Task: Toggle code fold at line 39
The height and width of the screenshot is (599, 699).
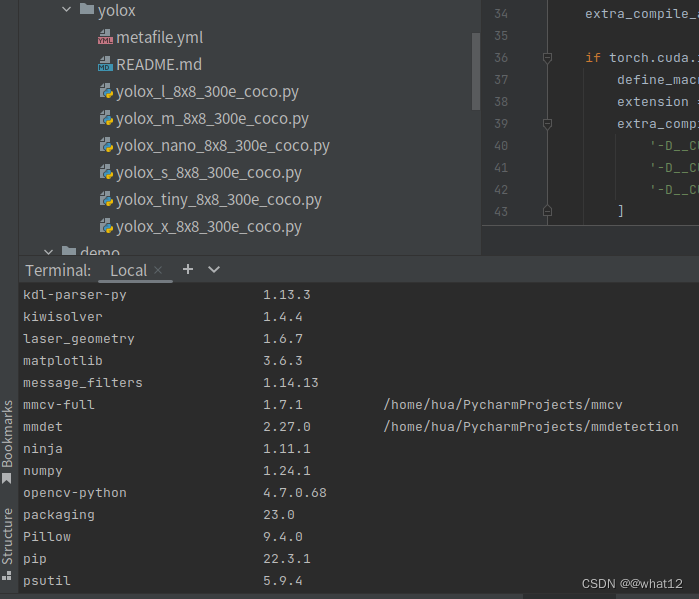Action: click(x=547, y=124)
